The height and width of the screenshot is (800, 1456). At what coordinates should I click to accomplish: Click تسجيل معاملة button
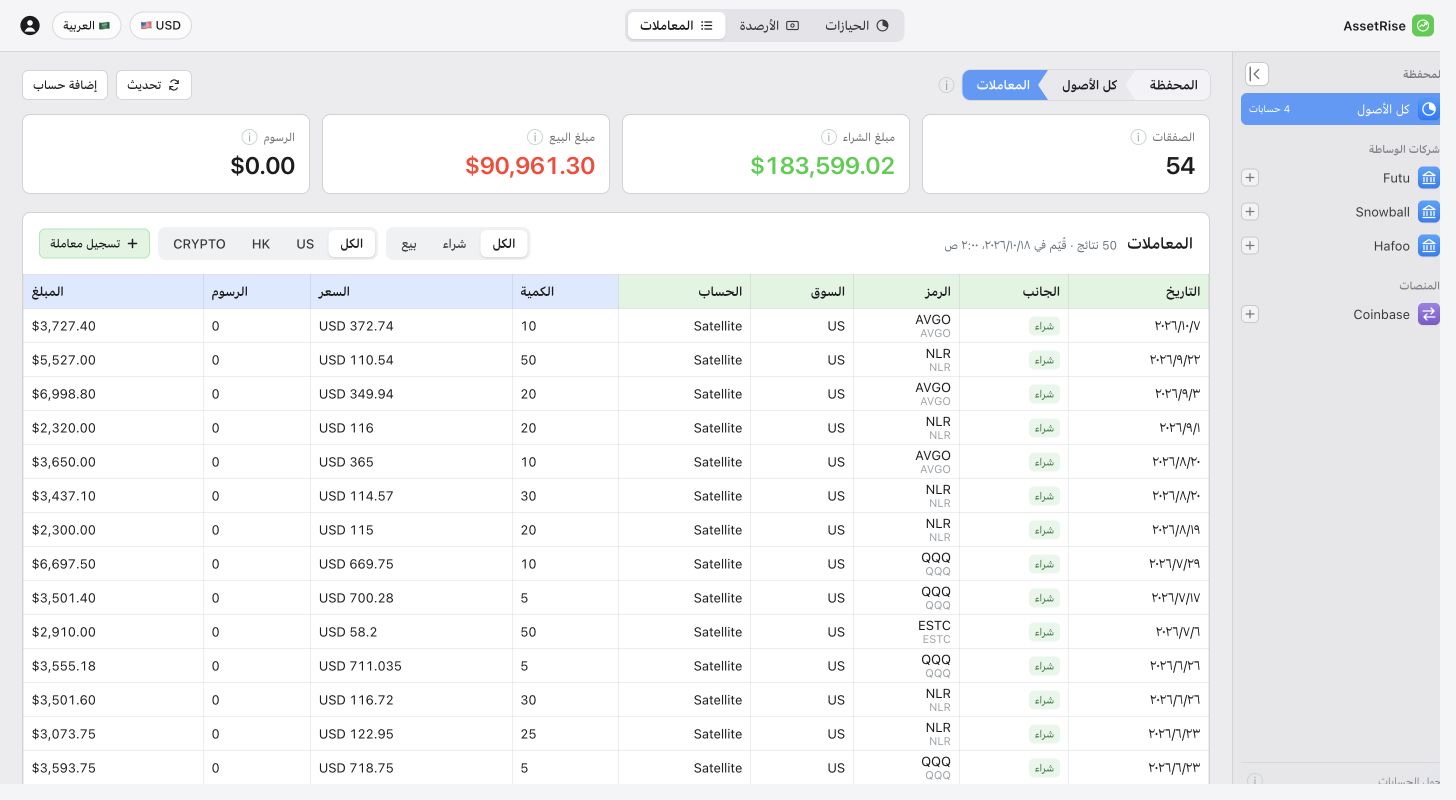(95, 244)
